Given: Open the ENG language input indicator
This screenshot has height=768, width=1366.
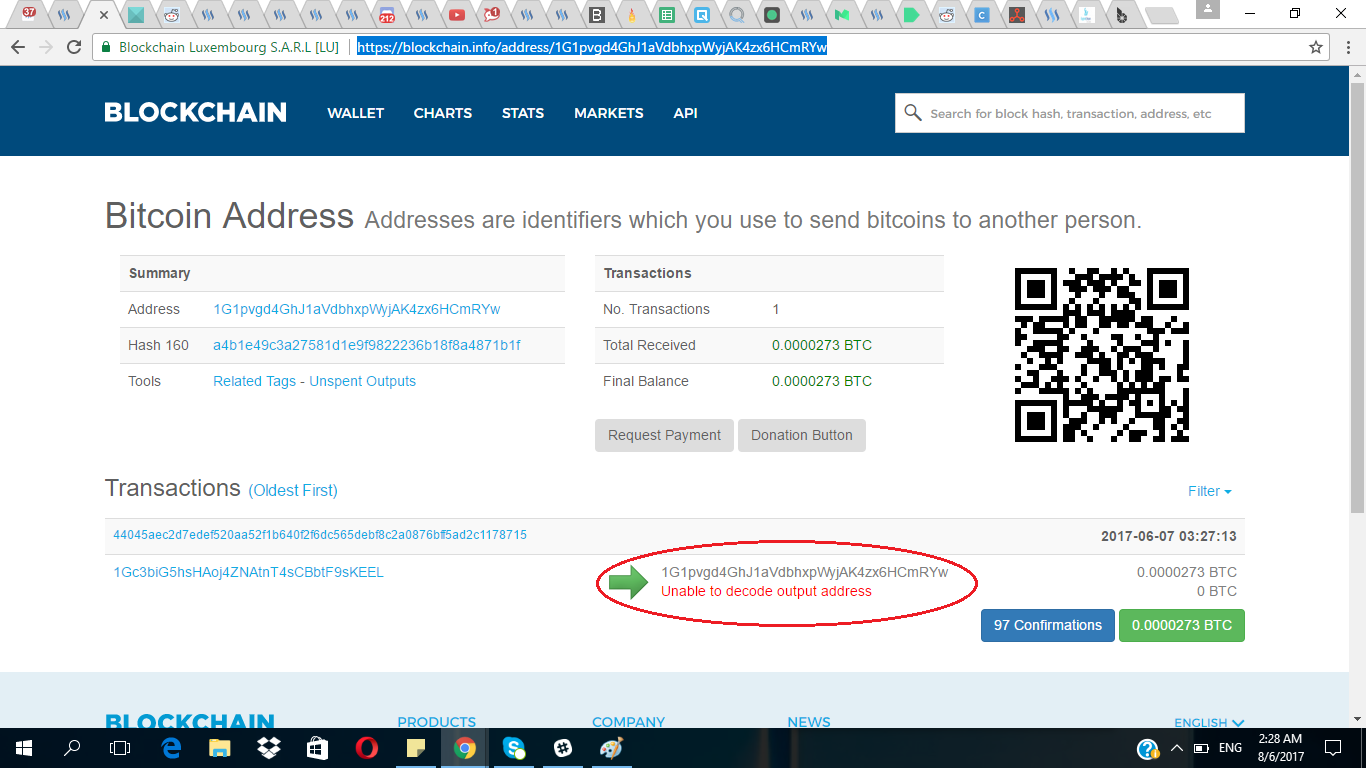Looking at the screenshot, I should (x=1230, y=748).
